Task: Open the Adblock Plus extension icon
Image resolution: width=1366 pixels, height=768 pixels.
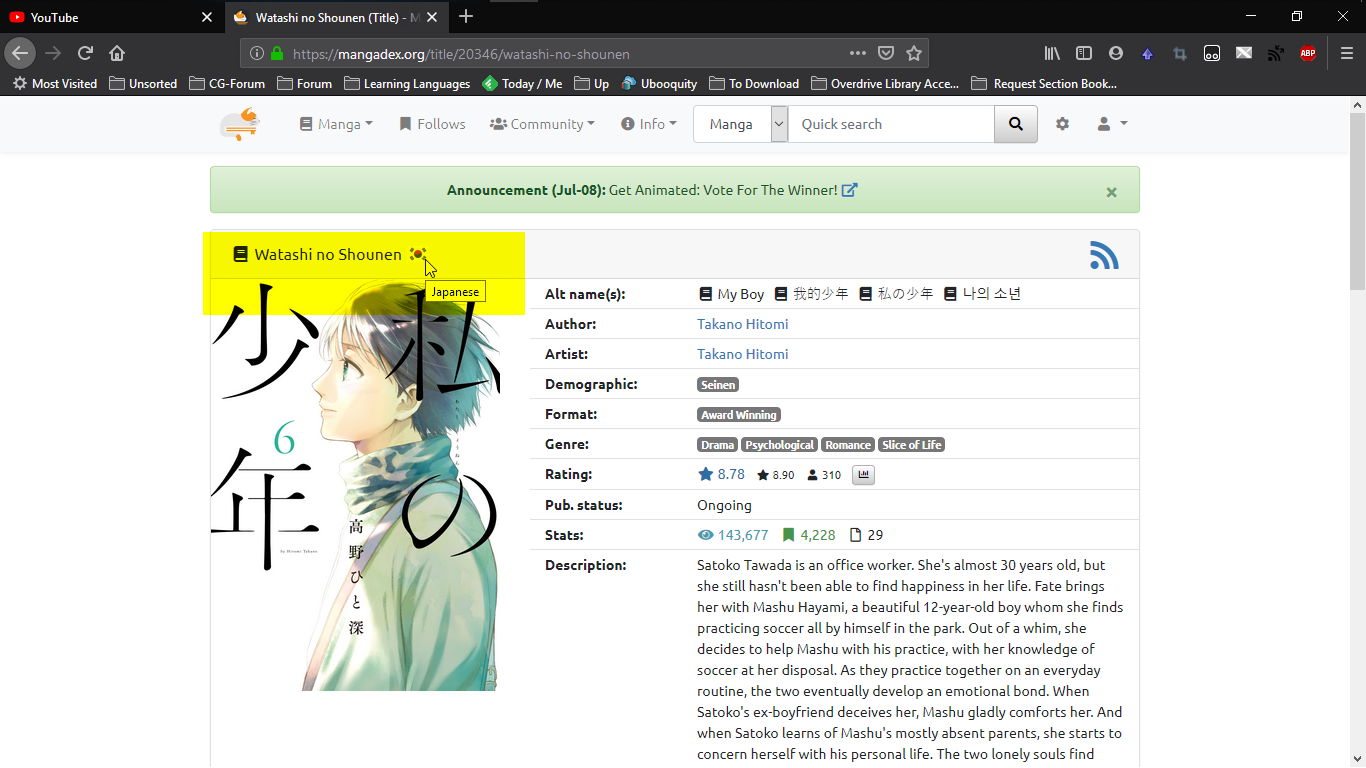Action: click(1308, 54)
